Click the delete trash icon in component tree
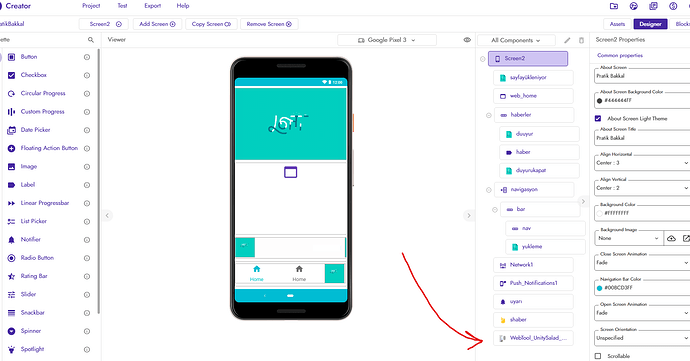 pos(581,40)
